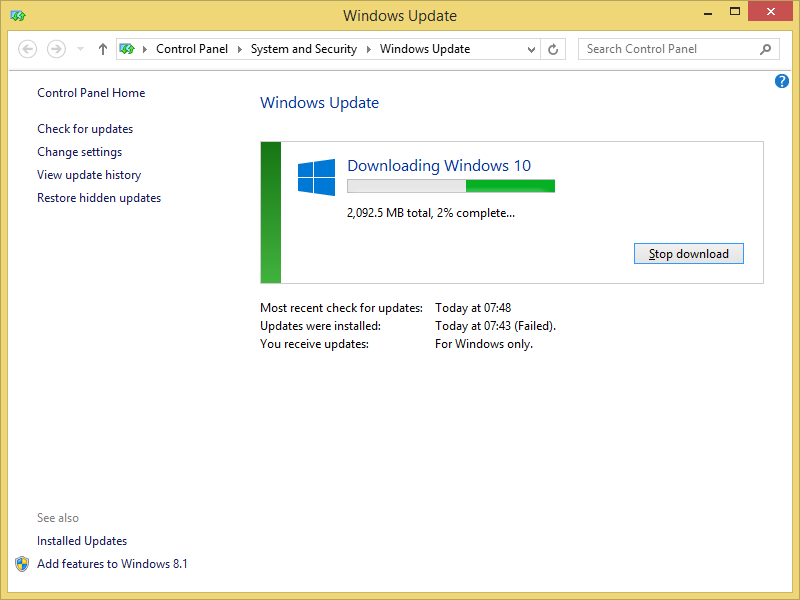Open View update history link
The image size is (800, 600).
pyautogui.click(x=89, y=175)
